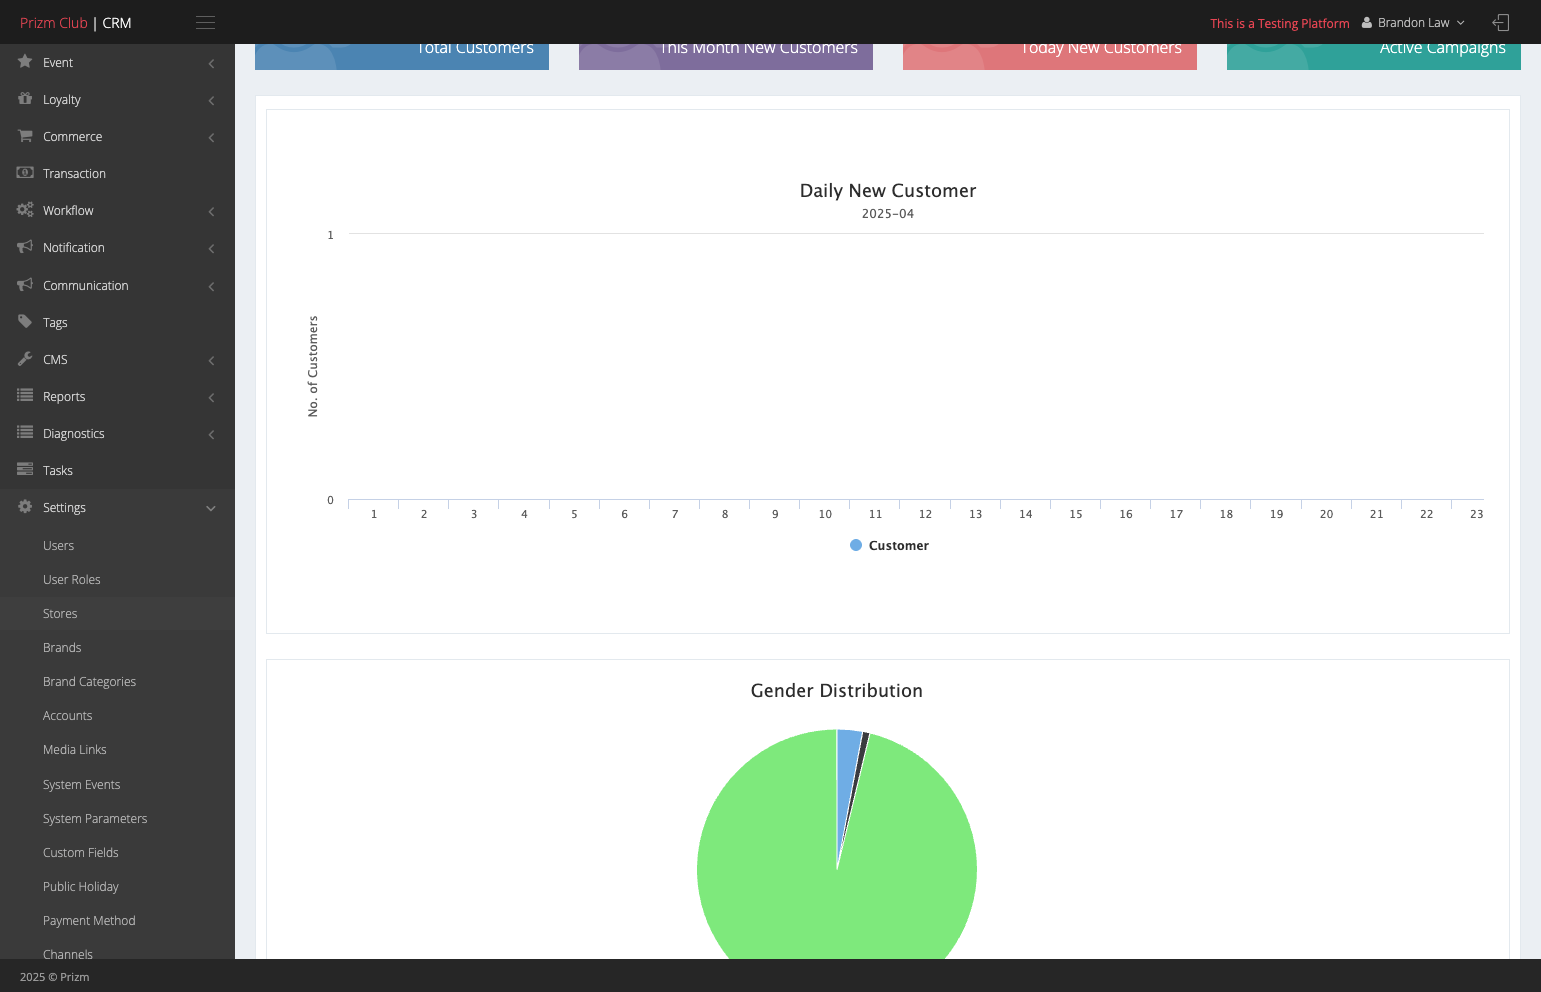This screenshot has height=992, width=1541.
Task: Open the Brandon Law user dropdown
Action: click(1413, 23)
